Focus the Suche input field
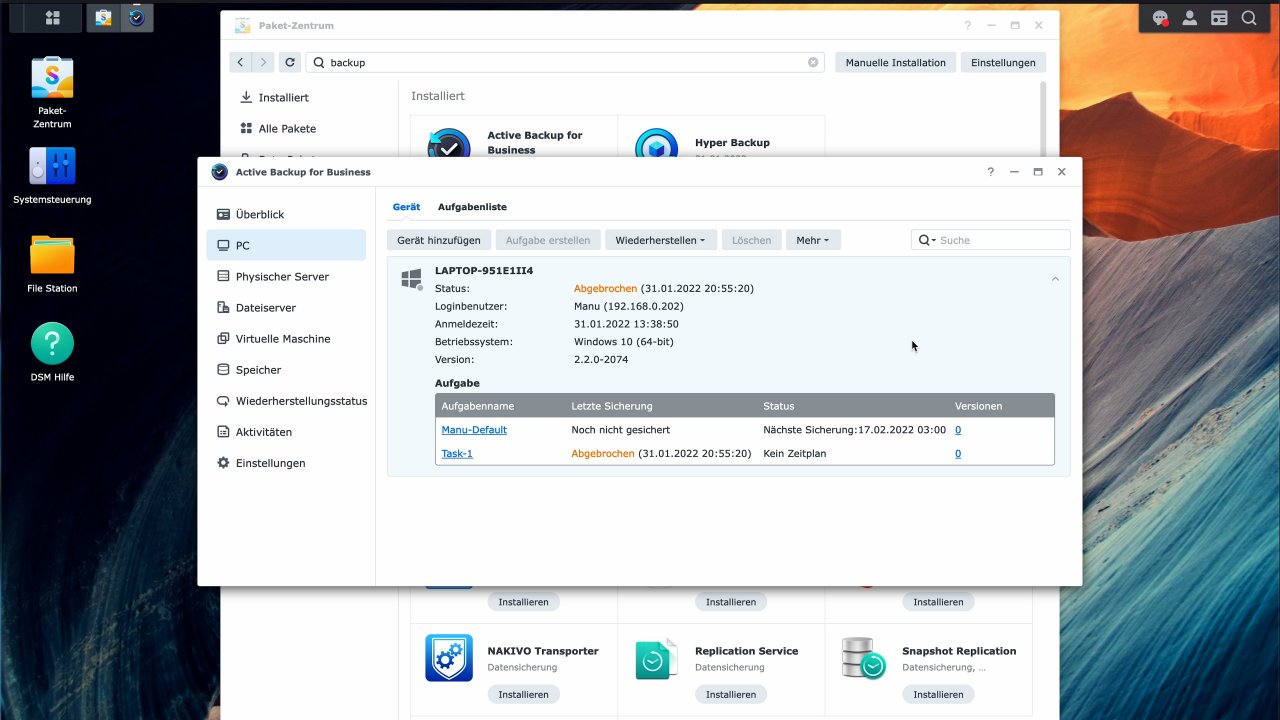1280x720 pixels. click(x=1002, y=240)
